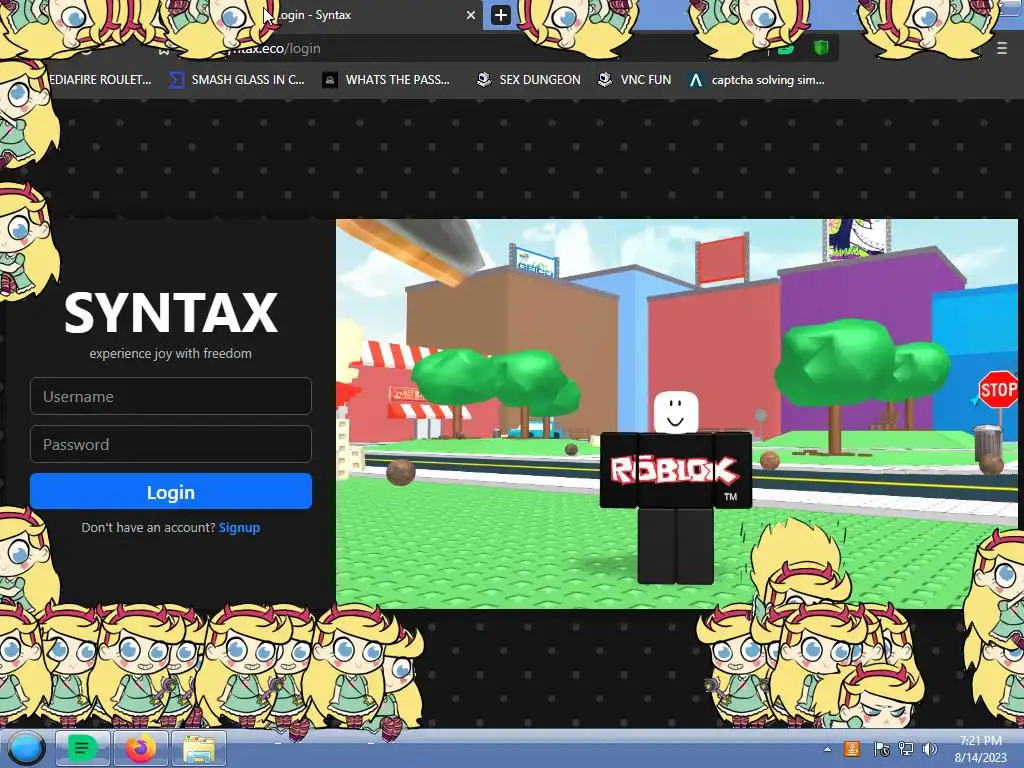
Task: Show hidden system tray icons
Action: coord(827,749)
